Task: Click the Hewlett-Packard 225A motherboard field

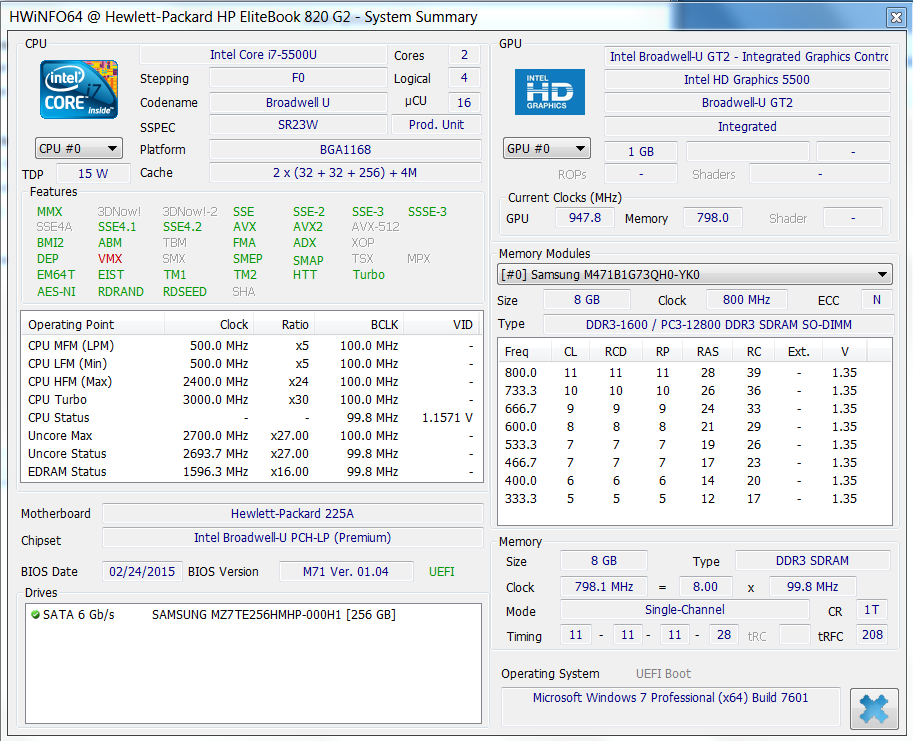Action: tap(292, 513)
